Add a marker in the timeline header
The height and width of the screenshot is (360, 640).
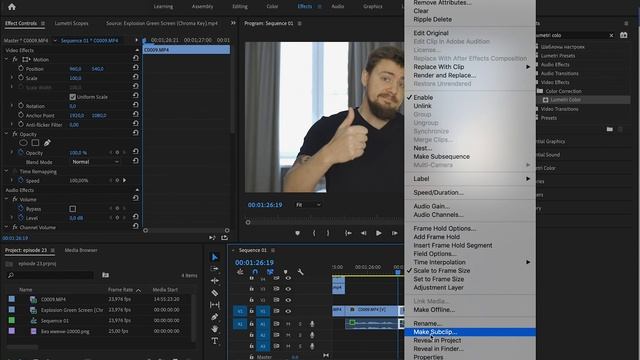click(x=285, y=272)
